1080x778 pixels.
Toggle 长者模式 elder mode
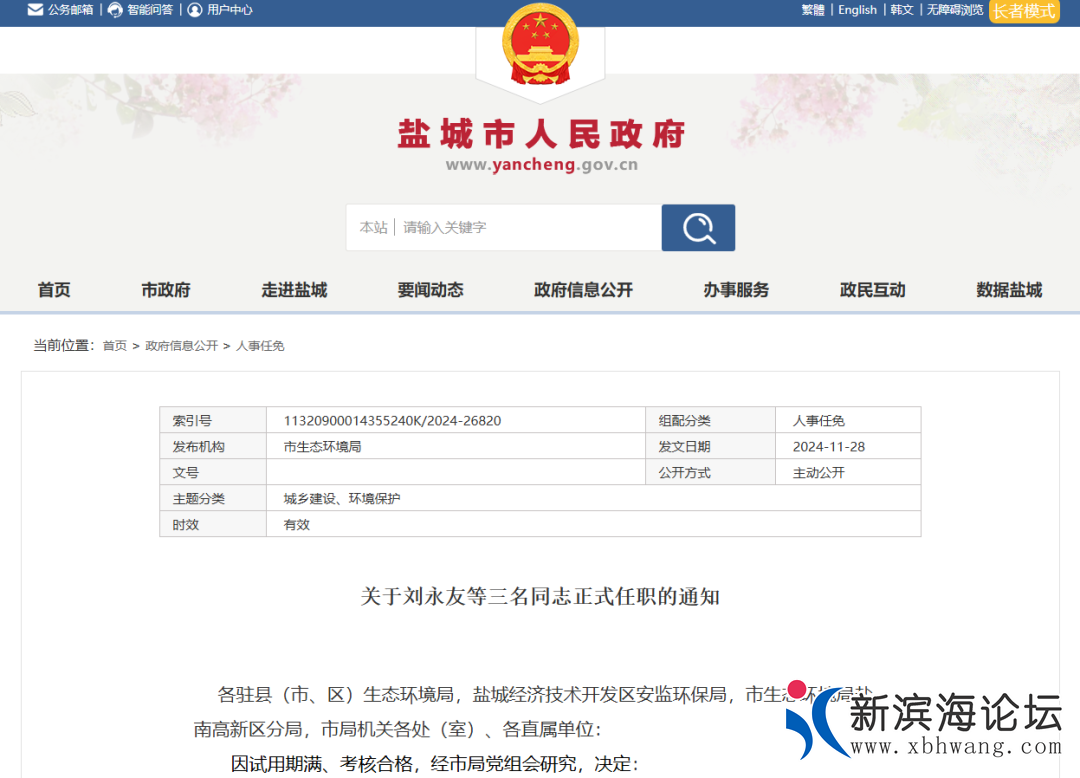1024,11
